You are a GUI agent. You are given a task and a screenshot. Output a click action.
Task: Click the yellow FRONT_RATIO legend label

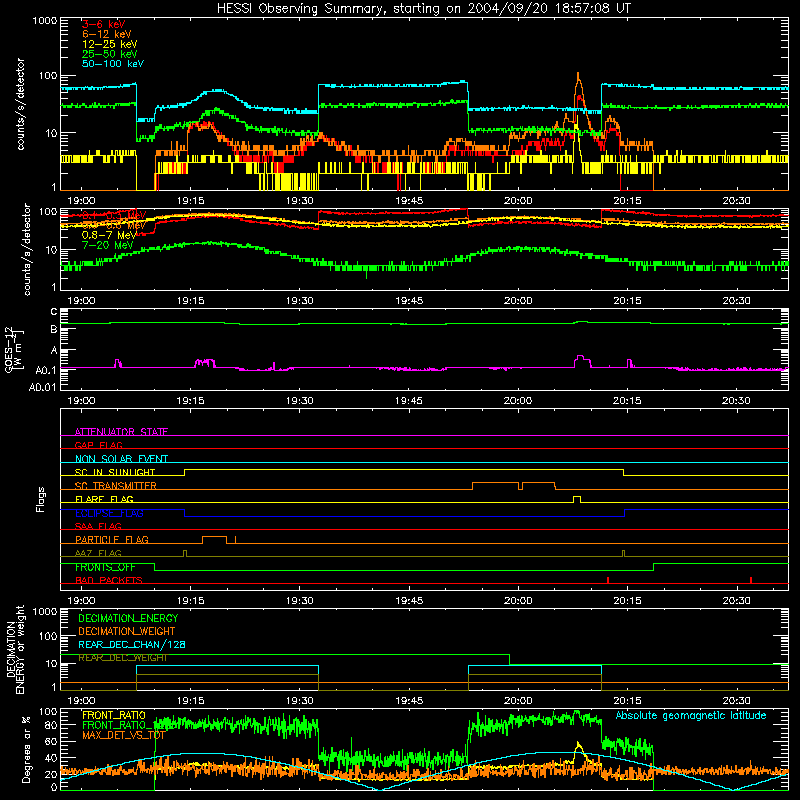pos(114,715)
